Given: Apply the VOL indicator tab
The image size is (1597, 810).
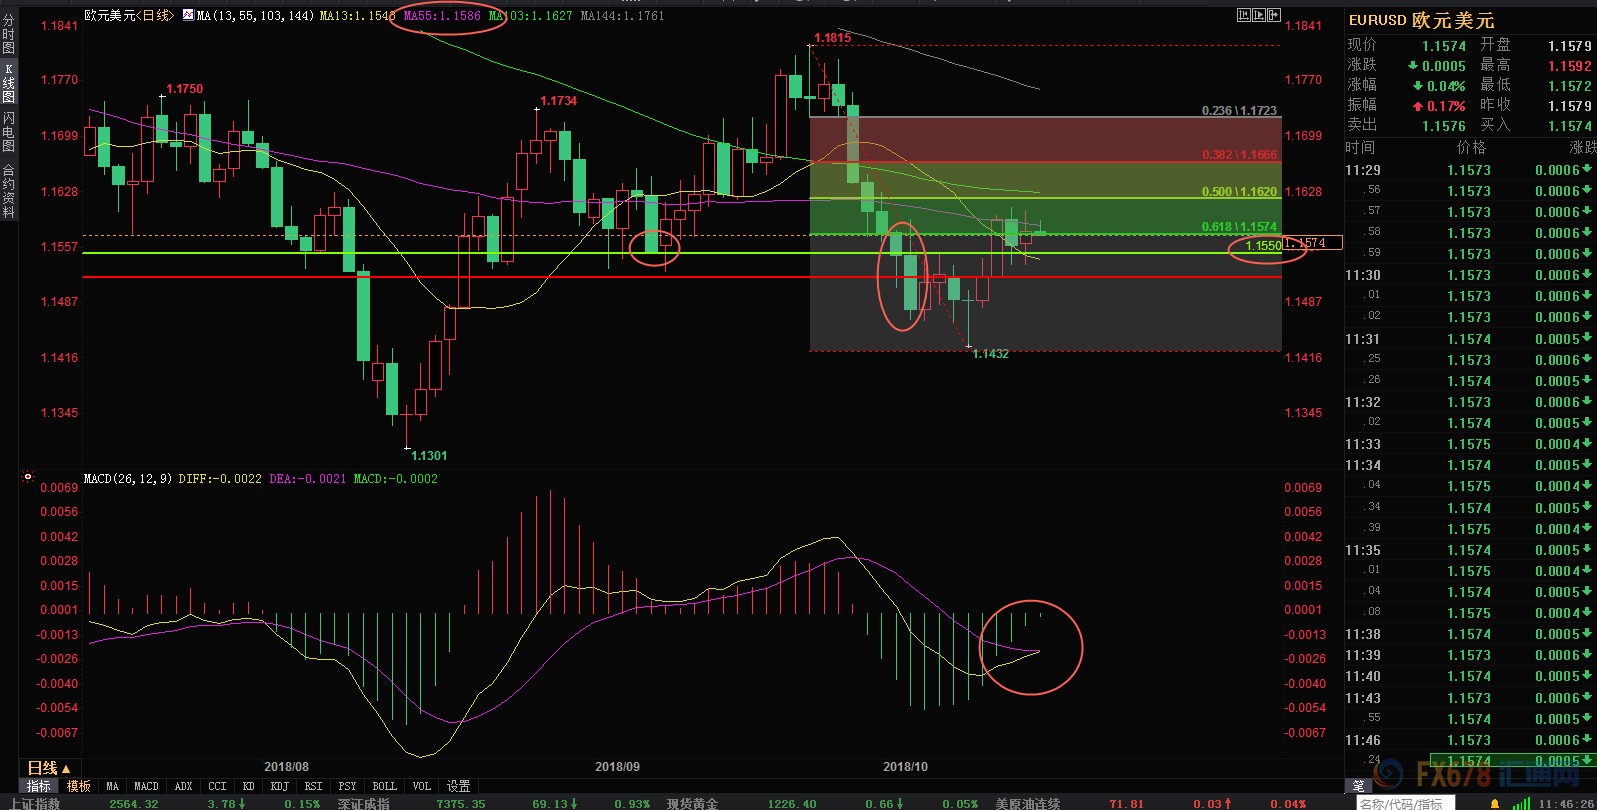Looking at the screenshot, I should 421,786.
